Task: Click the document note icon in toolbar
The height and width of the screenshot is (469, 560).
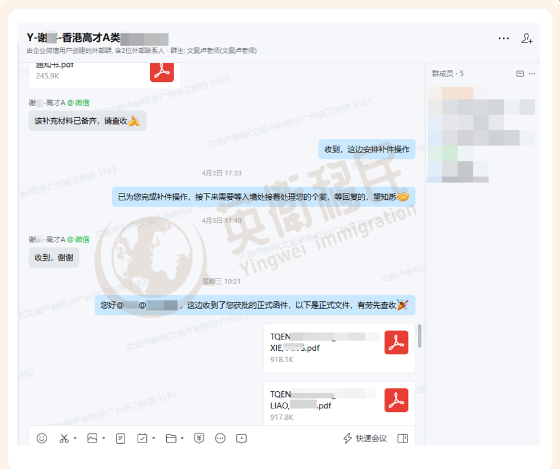Action: (x=120, y=438)
